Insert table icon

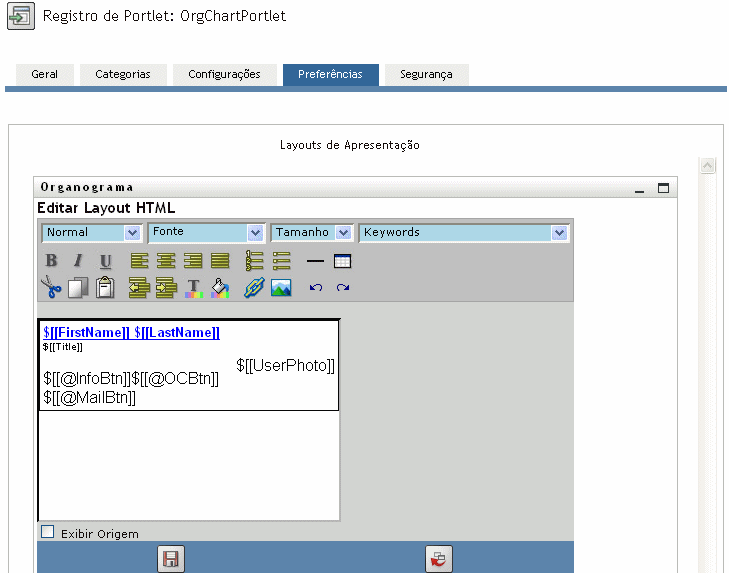pos(342,261)
